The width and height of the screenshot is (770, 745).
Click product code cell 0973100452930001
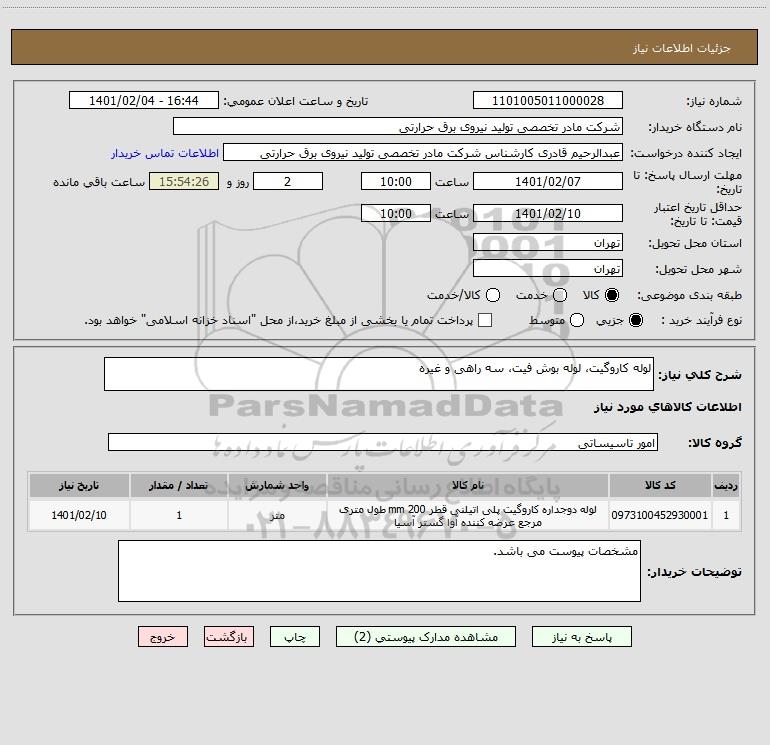pyautogui.click(x=660, y=515)
